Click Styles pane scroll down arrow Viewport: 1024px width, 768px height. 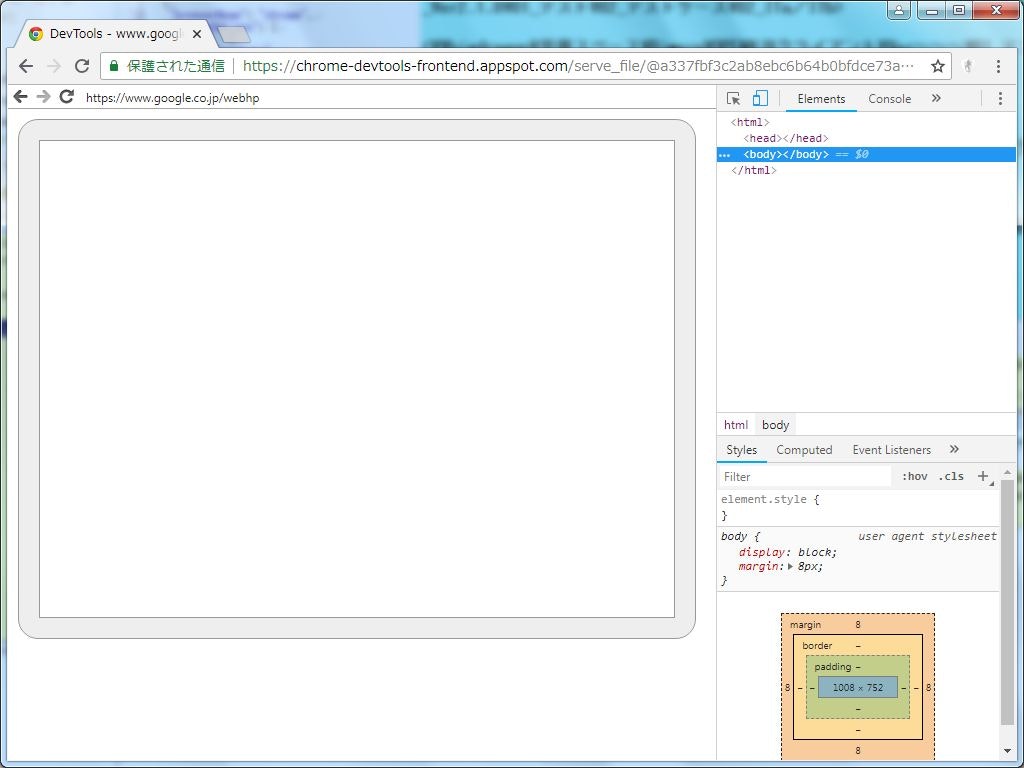1007,751
